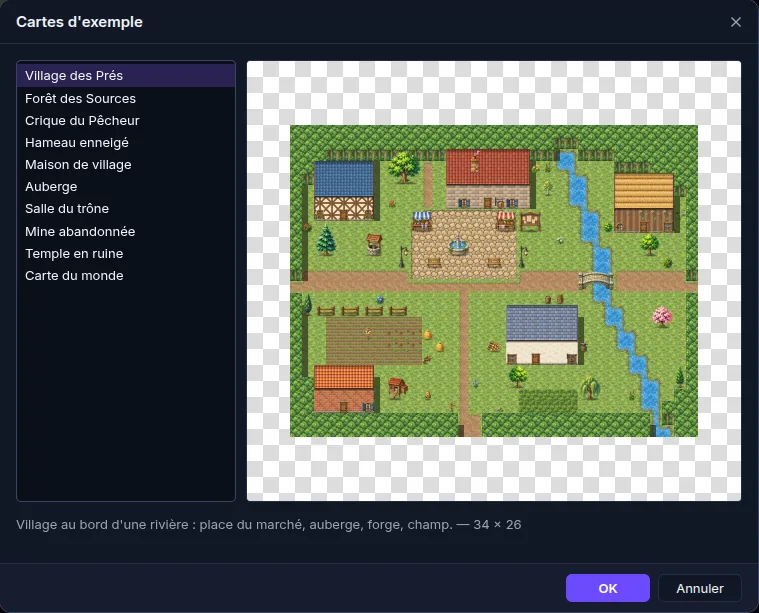Screen dimensions: 759x613
Task: Click the map description text below the preview
Action: (269, 524)
